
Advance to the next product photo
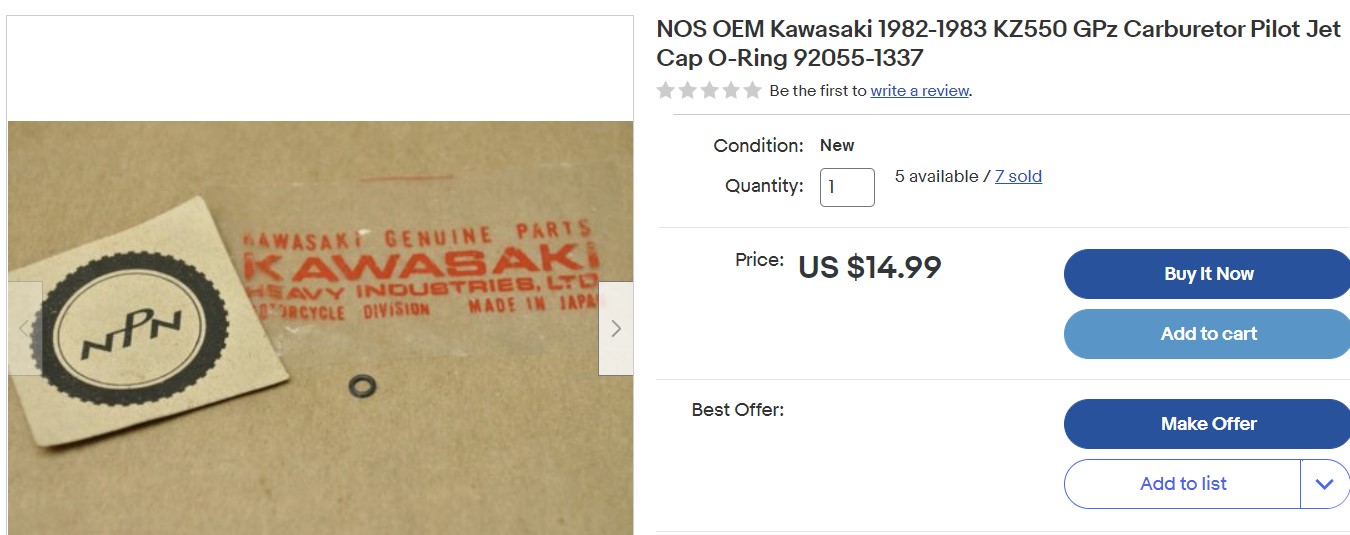coord(615,328)
